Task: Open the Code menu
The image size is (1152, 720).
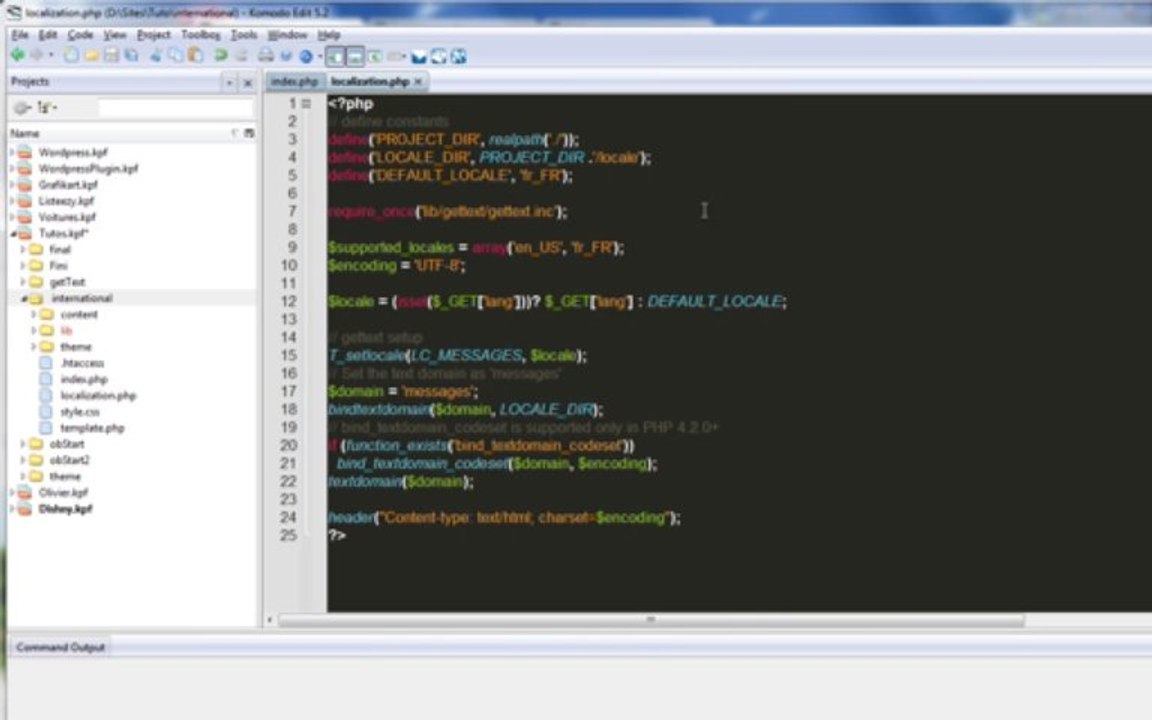Action: click(80, 35)
